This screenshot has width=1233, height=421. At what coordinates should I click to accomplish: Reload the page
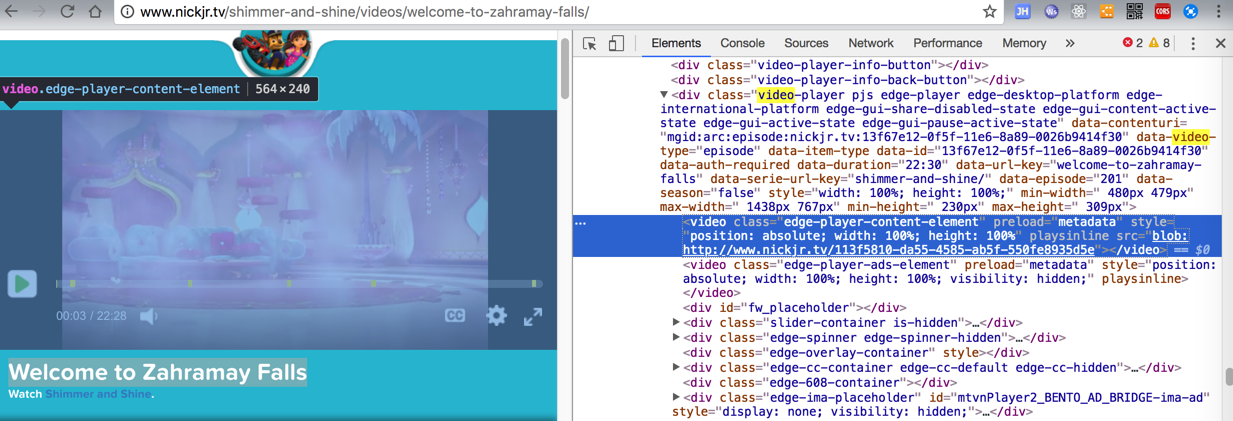[x=67, y=12]
